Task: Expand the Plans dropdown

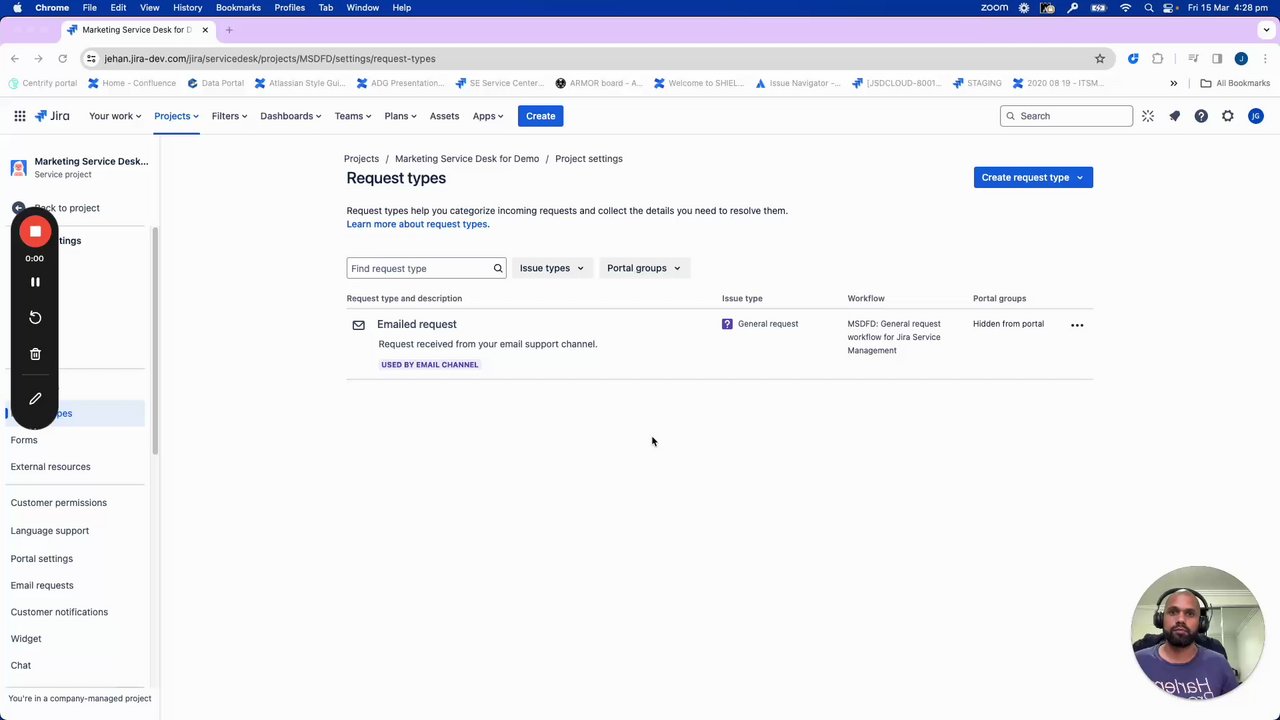Action: pos(401,116)
